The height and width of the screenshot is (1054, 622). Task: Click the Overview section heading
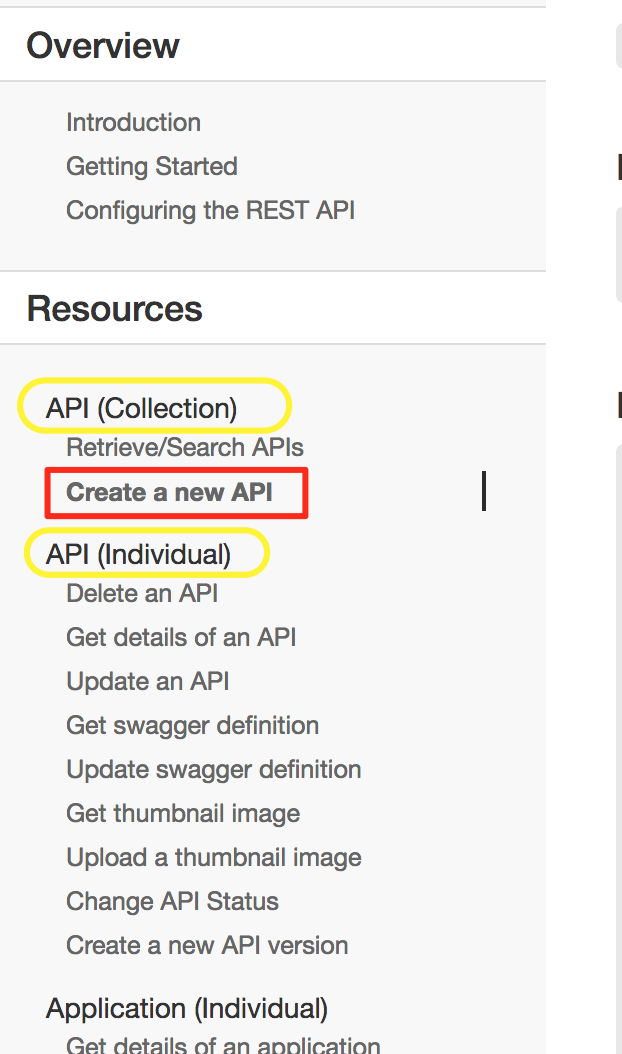point(103,45)
